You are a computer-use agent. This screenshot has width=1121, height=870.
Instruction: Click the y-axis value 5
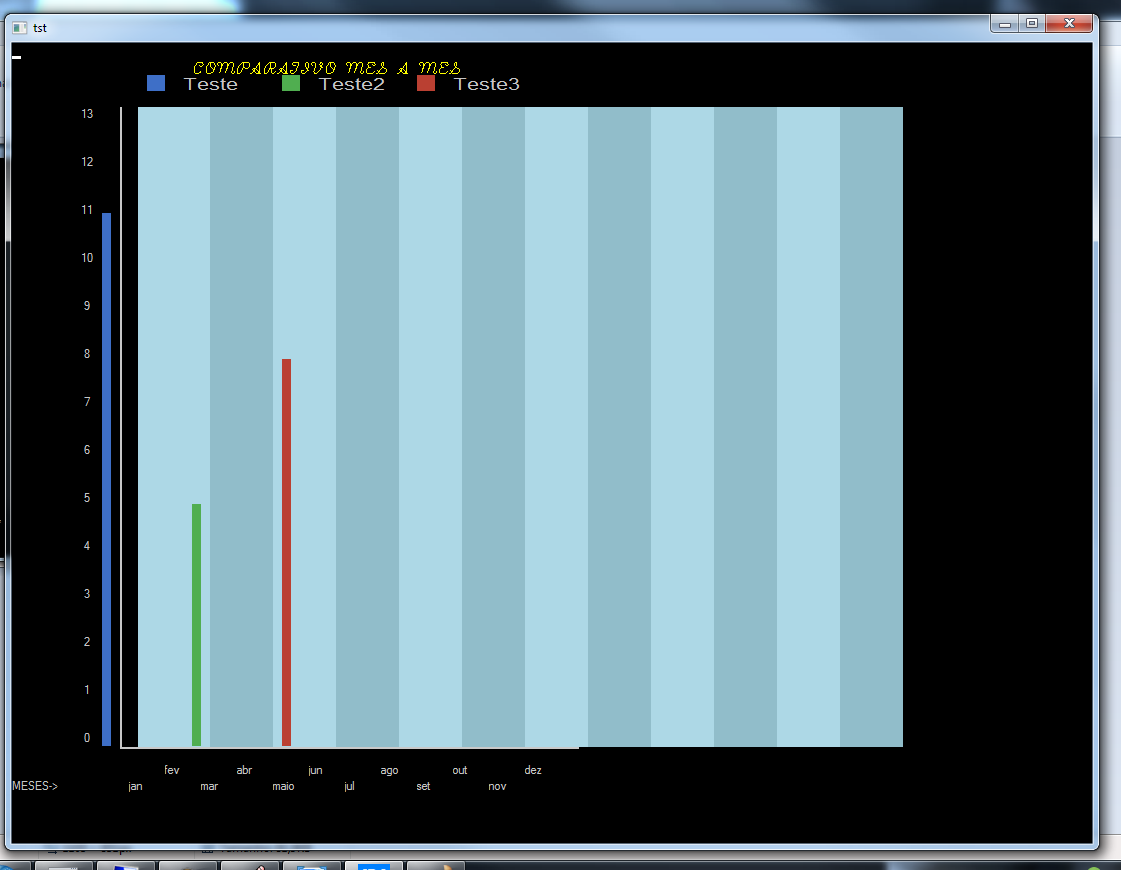(87, 498)
